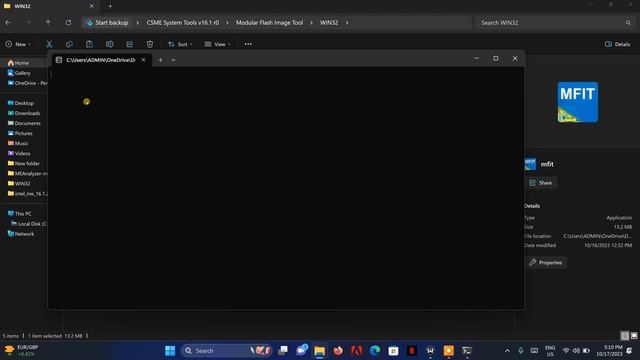The image size is (640, 360).
Task: Open the Windows Start menu
Action: click(x=170, y=351)
